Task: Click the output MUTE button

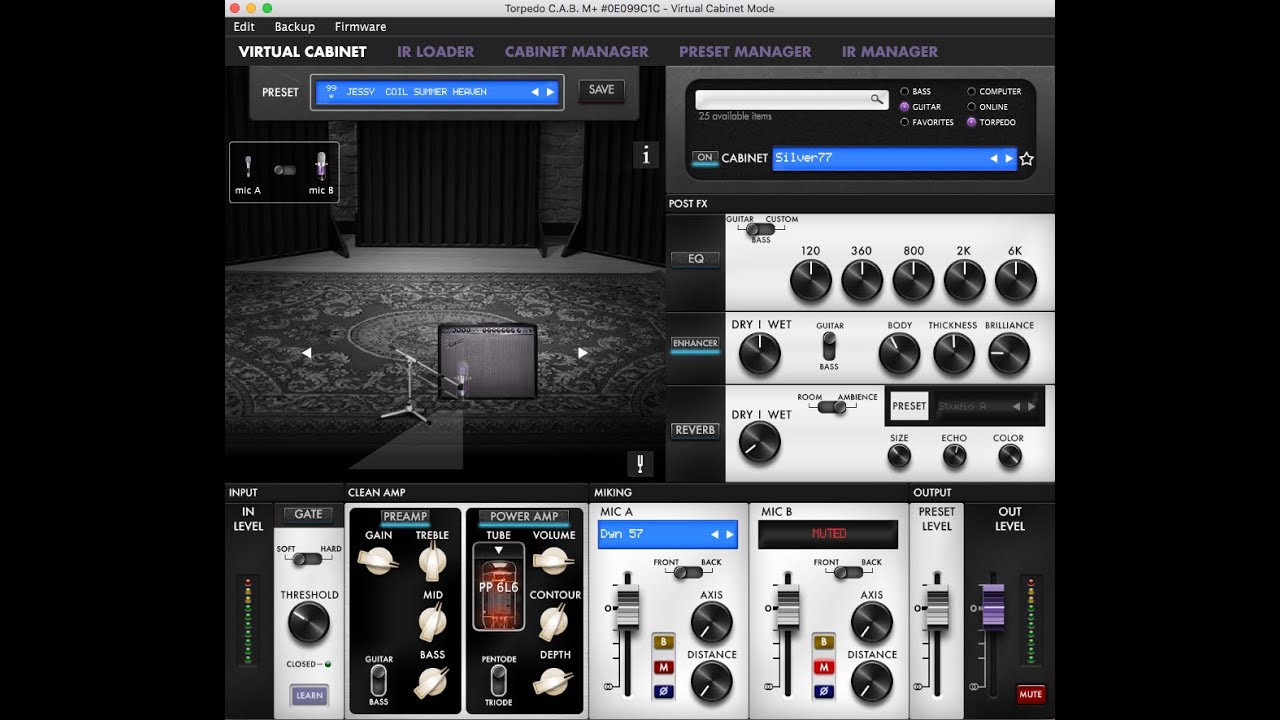Action: point(1030,694)
